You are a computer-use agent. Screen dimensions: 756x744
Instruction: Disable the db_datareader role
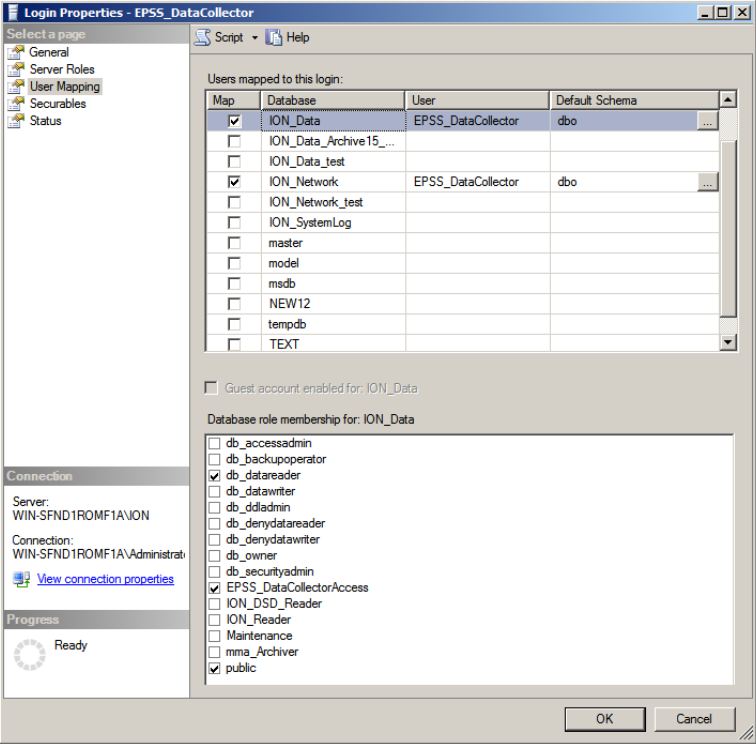pos(215,475)
